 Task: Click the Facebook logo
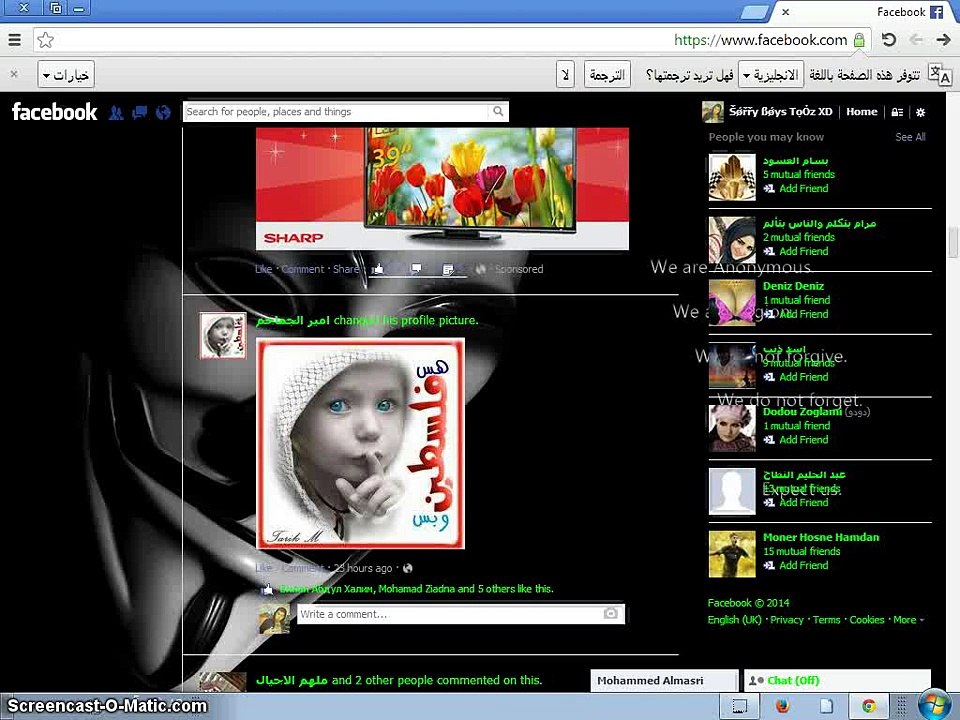click(x=54, y=111)
